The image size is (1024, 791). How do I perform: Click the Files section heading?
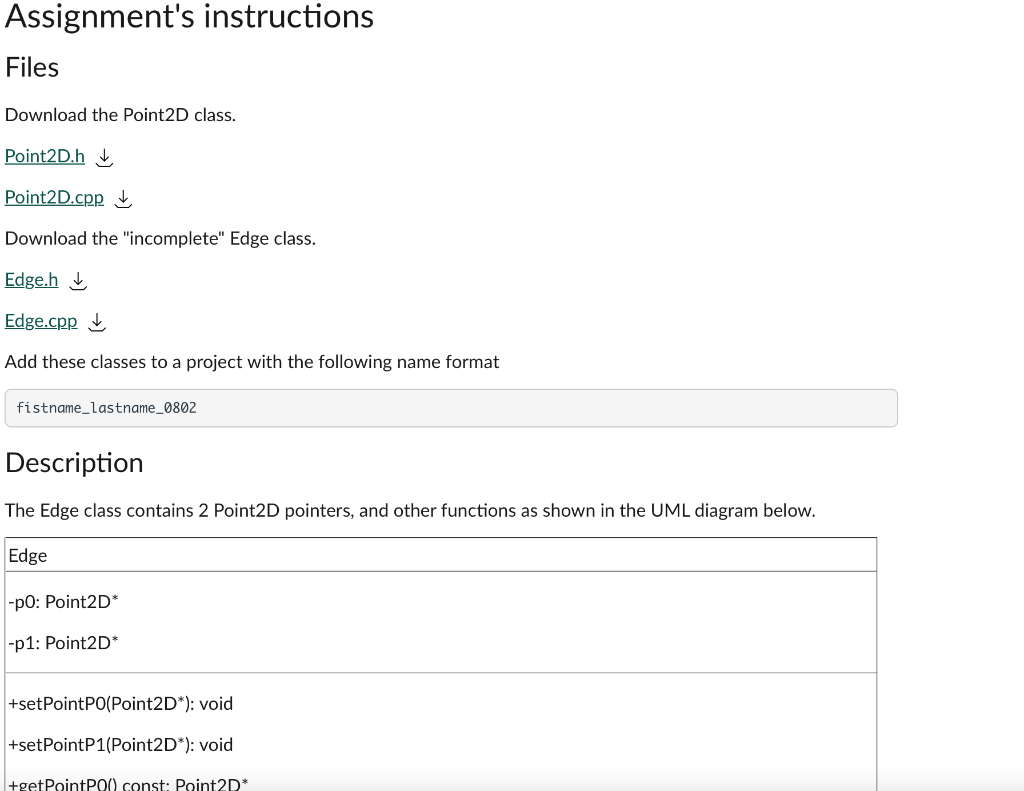pyautogui.click(x=32, y=67)
